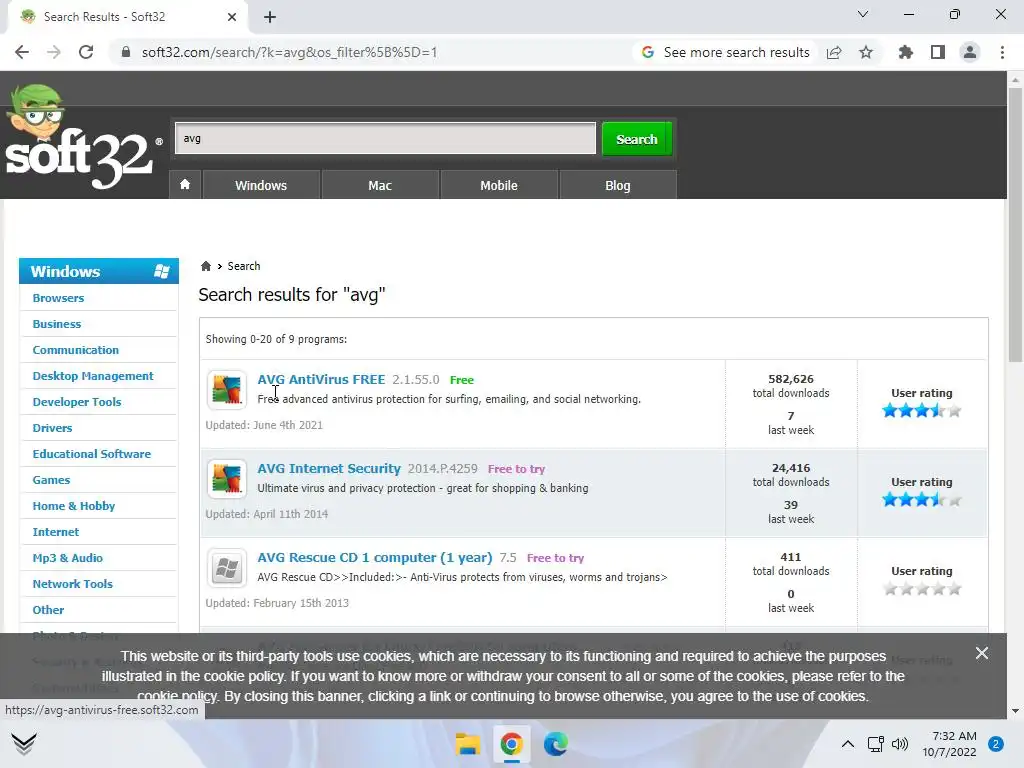Open the Mobile navigation tab

(x=499, y=185)
